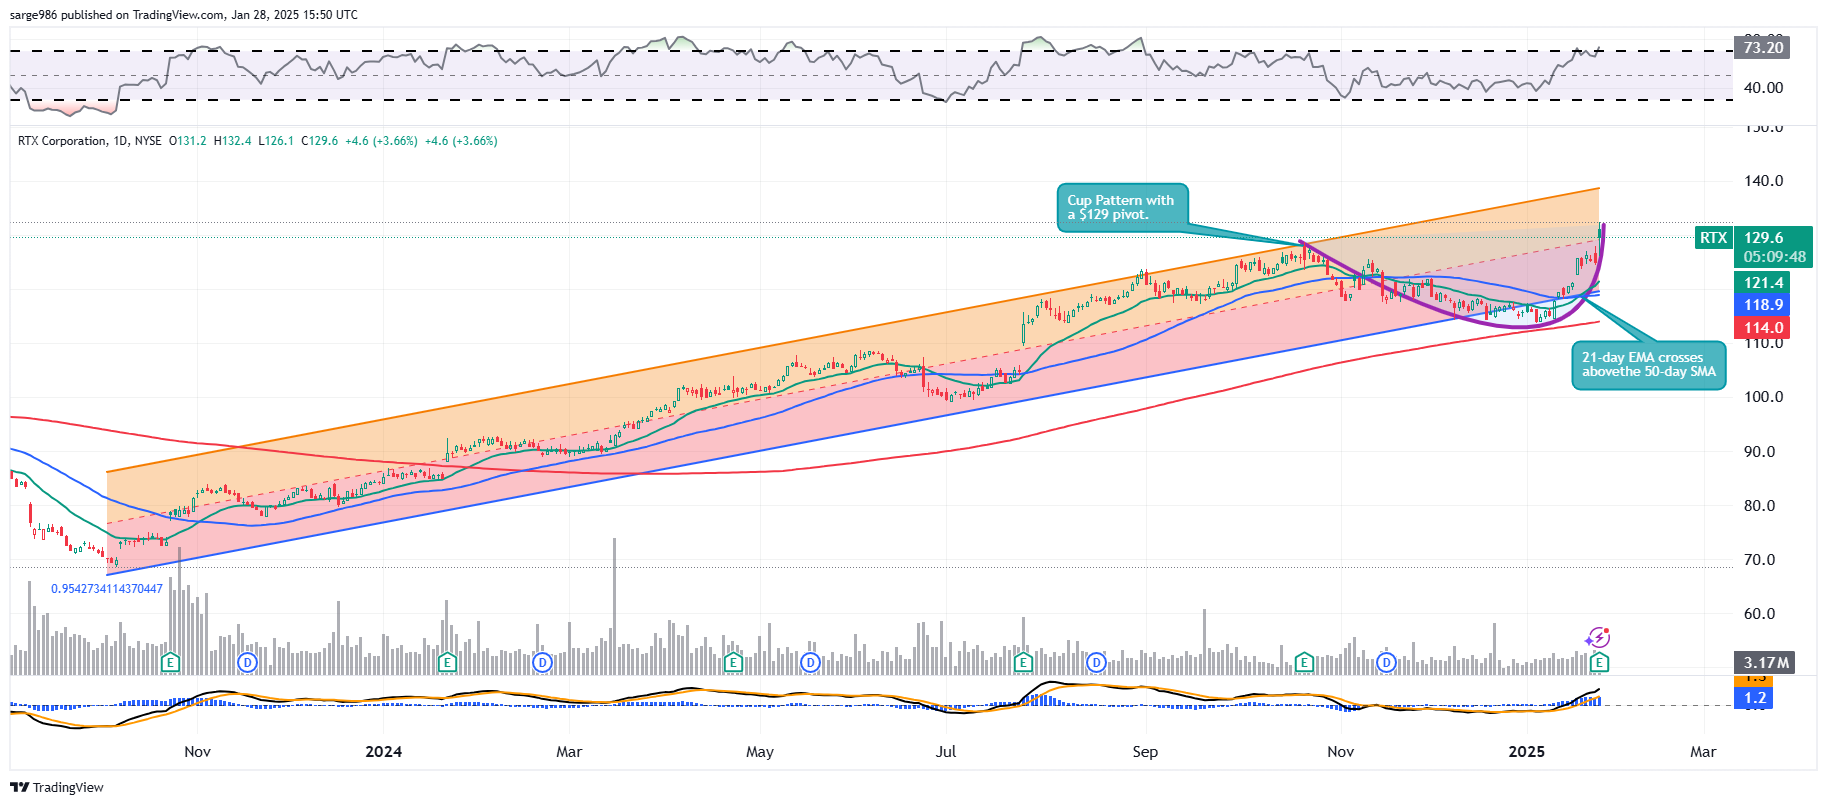Click the TradingView logo at the bottom left
This screenshot has width=1827, height=805.
(x=57, y=787)
